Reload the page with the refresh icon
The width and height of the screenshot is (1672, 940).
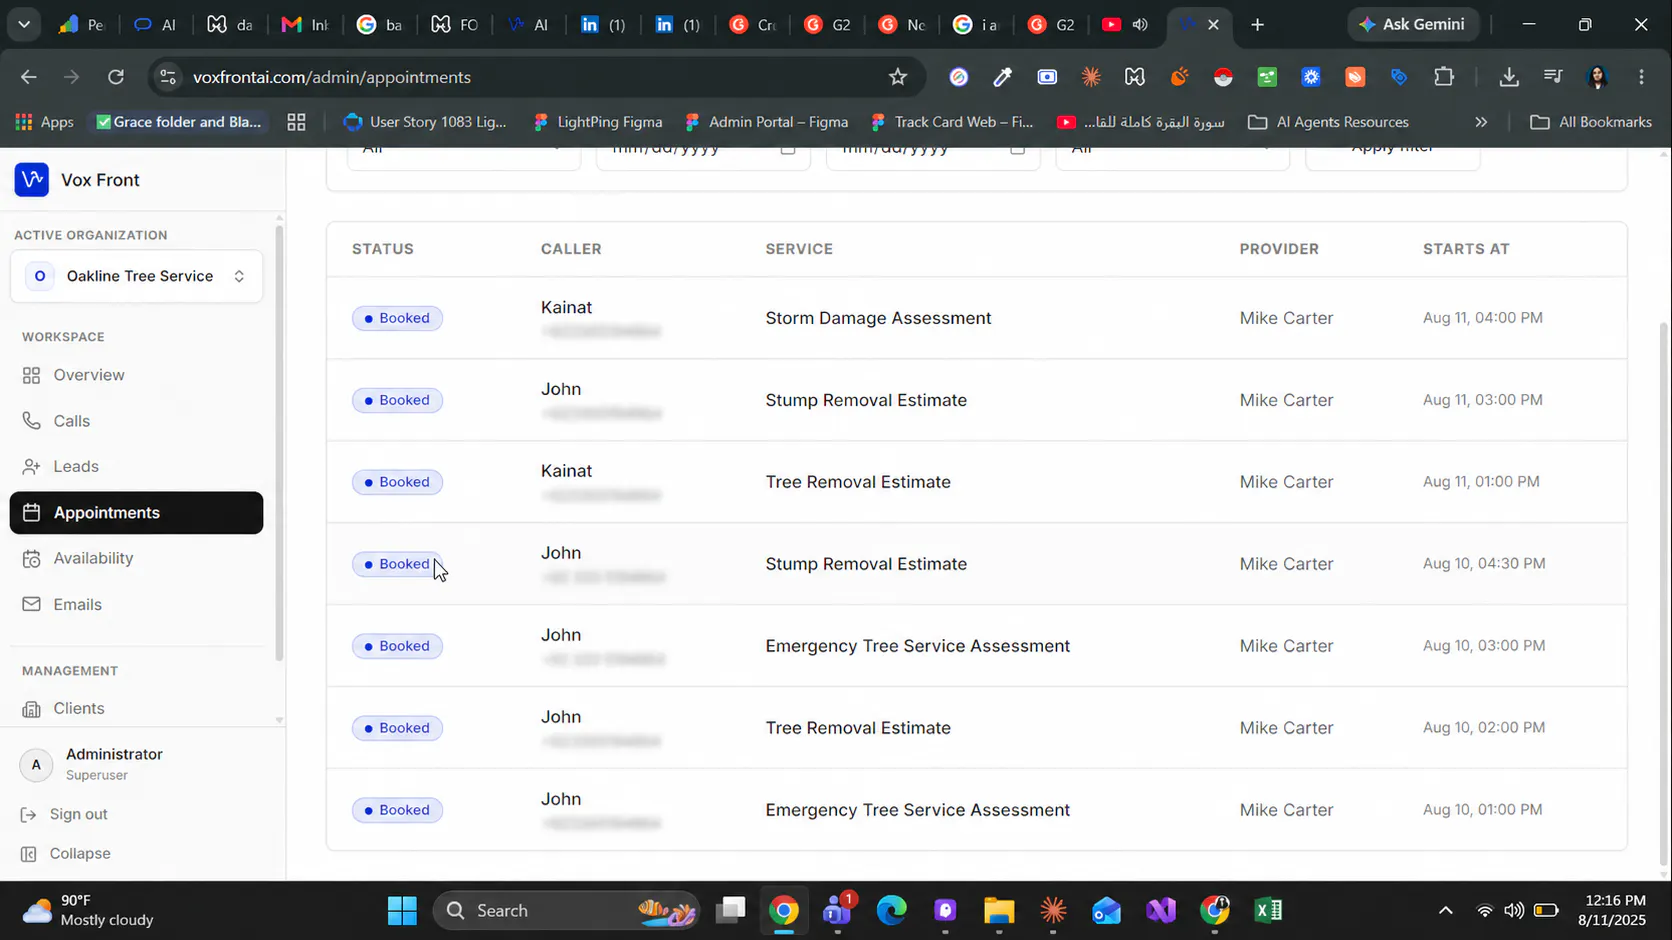116,77
